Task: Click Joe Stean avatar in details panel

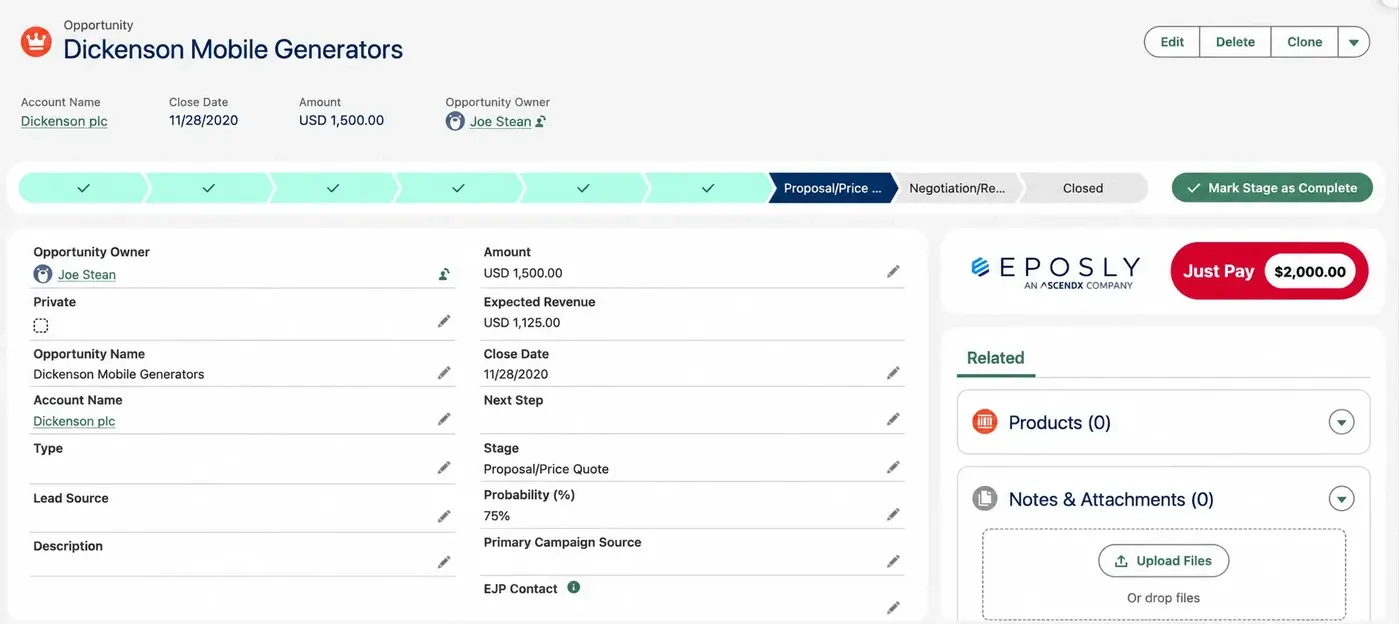Action: click(43, 274)
